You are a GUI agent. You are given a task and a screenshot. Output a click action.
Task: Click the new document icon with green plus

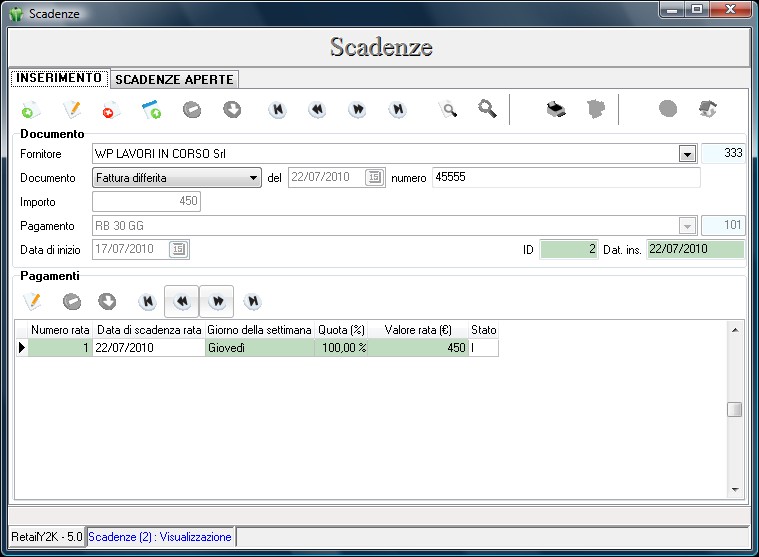(31, 109)
